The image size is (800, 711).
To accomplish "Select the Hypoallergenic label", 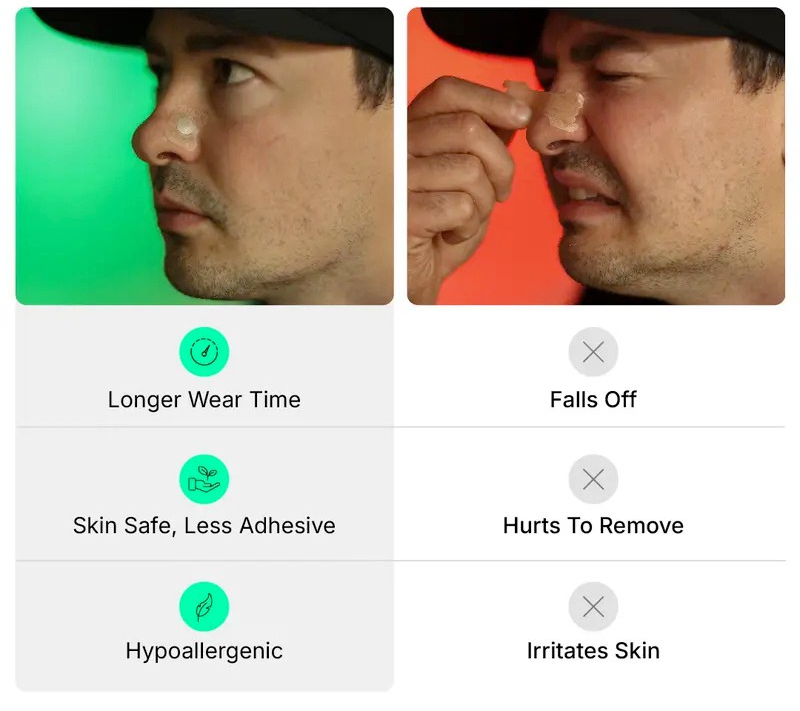I will pos(204,652).
